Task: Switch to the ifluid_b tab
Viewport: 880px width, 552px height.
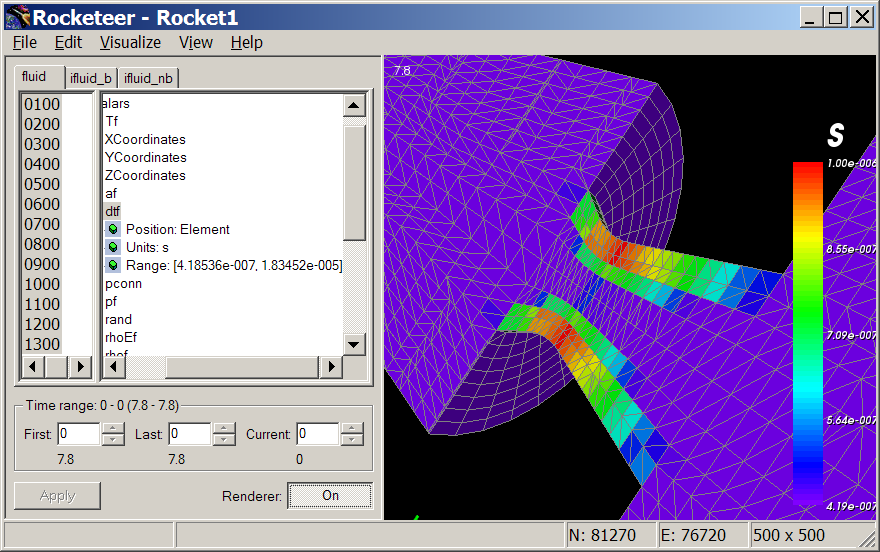Action: coord(90,79)
